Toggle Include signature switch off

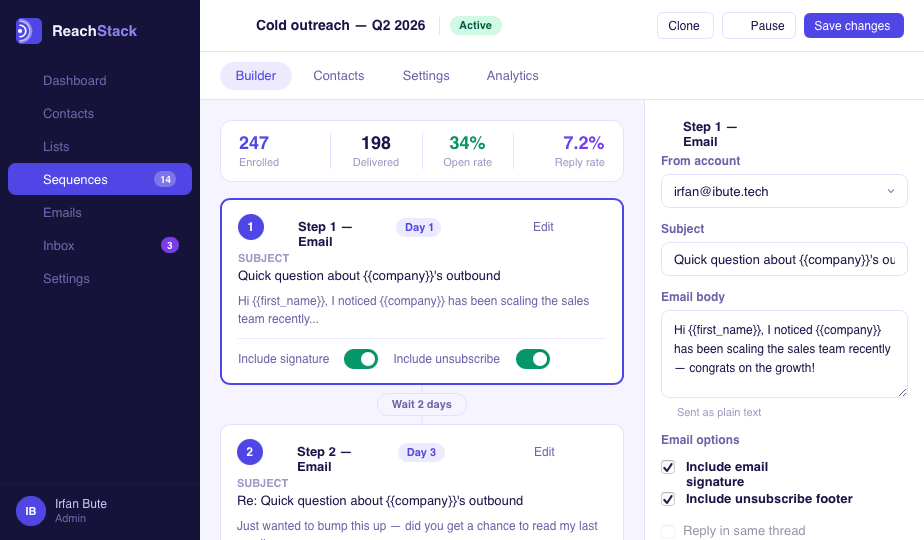tap(361, 358)
